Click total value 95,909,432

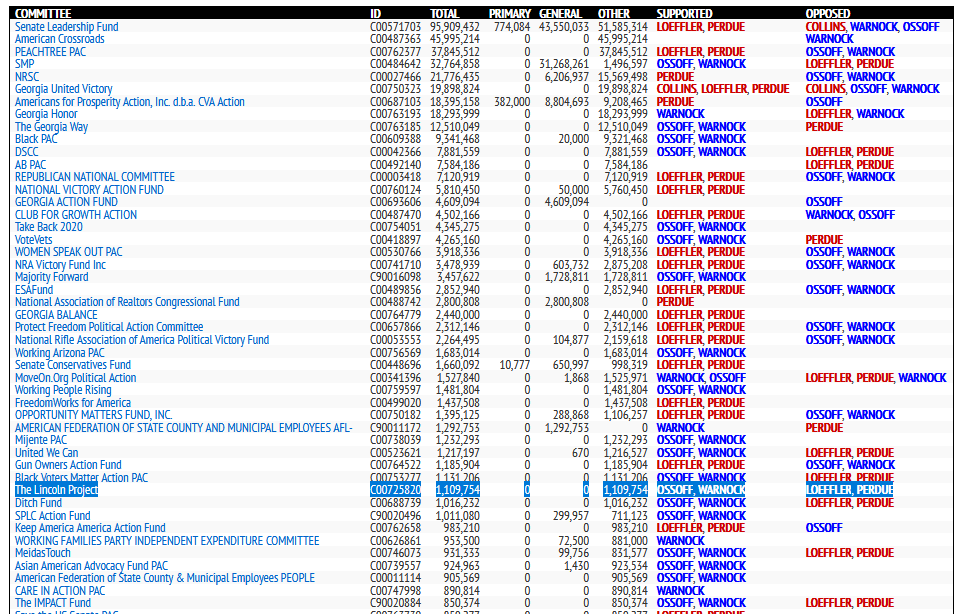click(x=455, y=27)
